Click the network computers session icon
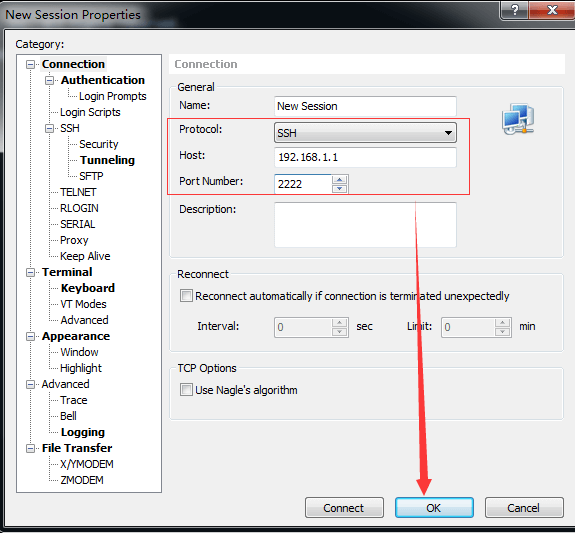Screen dimensions: 575x533 pyautogui.click(x=518, y=119)
